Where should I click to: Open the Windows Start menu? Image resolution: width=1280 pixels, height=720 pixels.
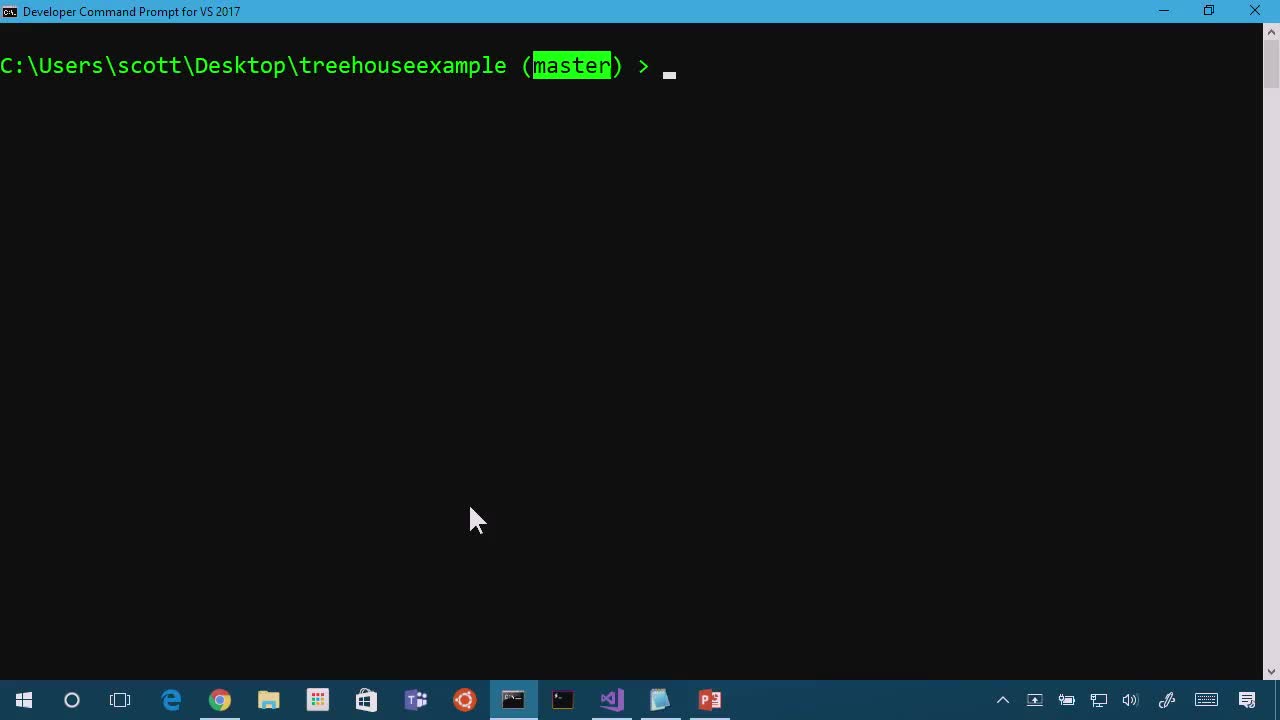coord(24,700)
